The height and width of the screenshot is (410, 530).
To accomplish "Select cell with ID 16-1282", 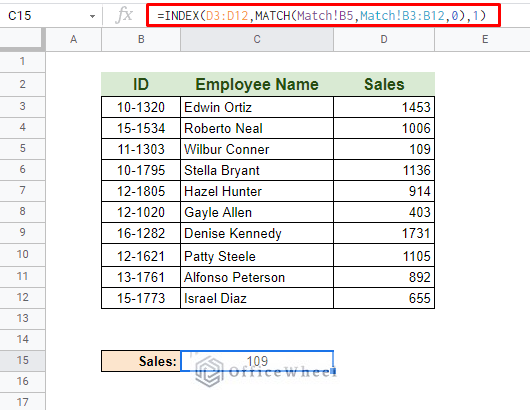I will point(141,233).
